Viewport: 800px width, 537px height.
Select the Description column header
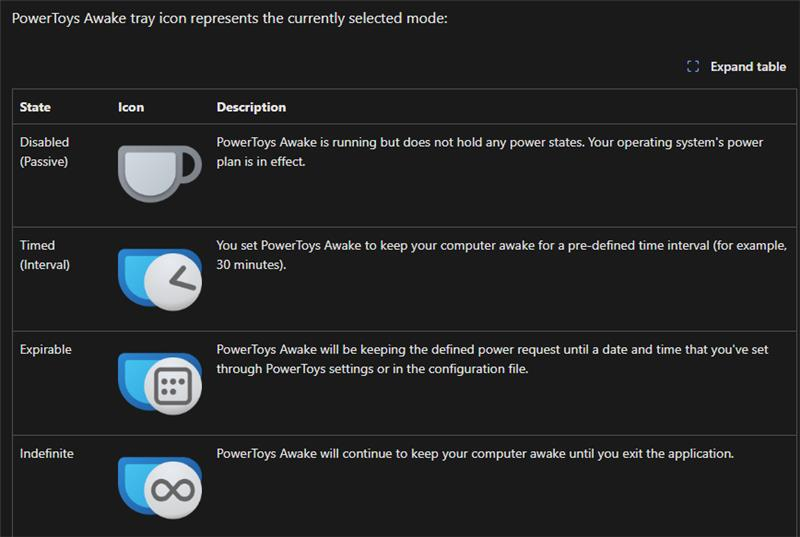pos(251,107)
